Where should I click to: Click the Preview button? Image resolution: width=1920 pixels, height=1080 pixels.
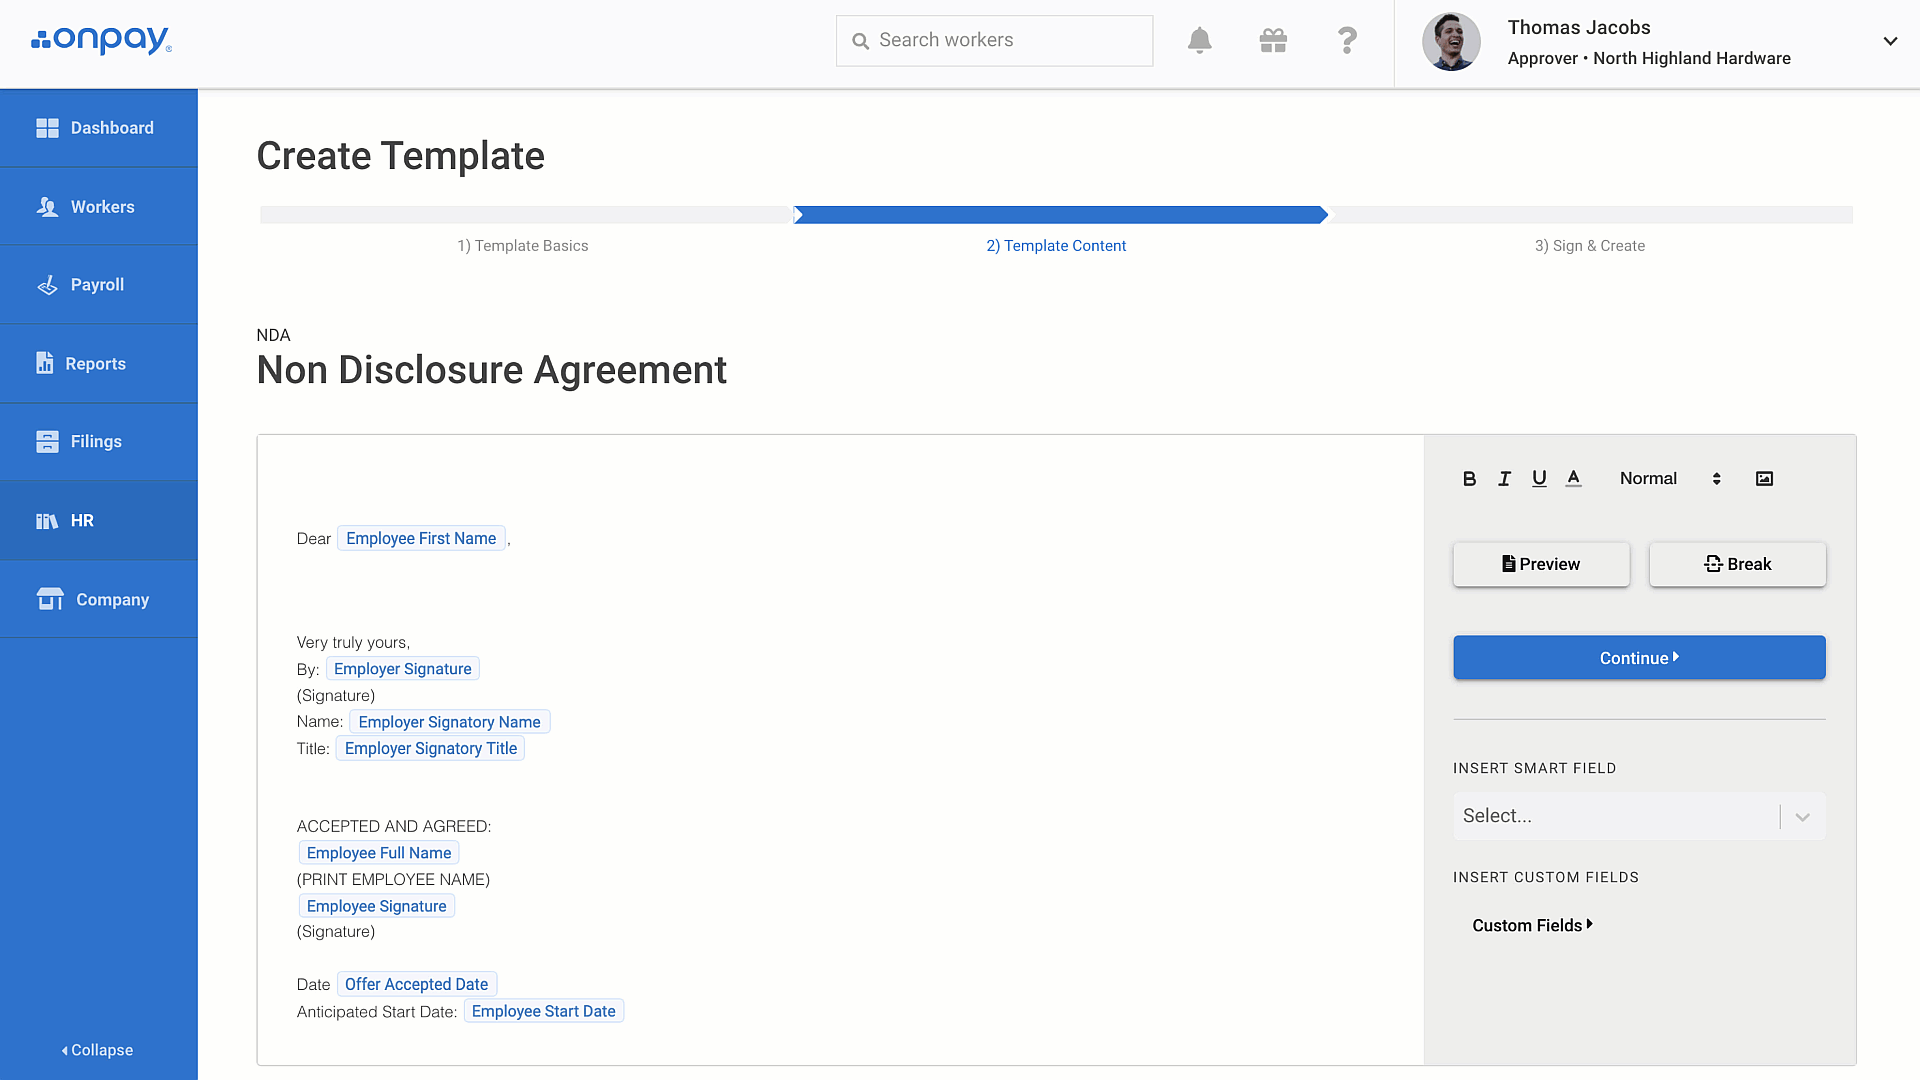1541,564
